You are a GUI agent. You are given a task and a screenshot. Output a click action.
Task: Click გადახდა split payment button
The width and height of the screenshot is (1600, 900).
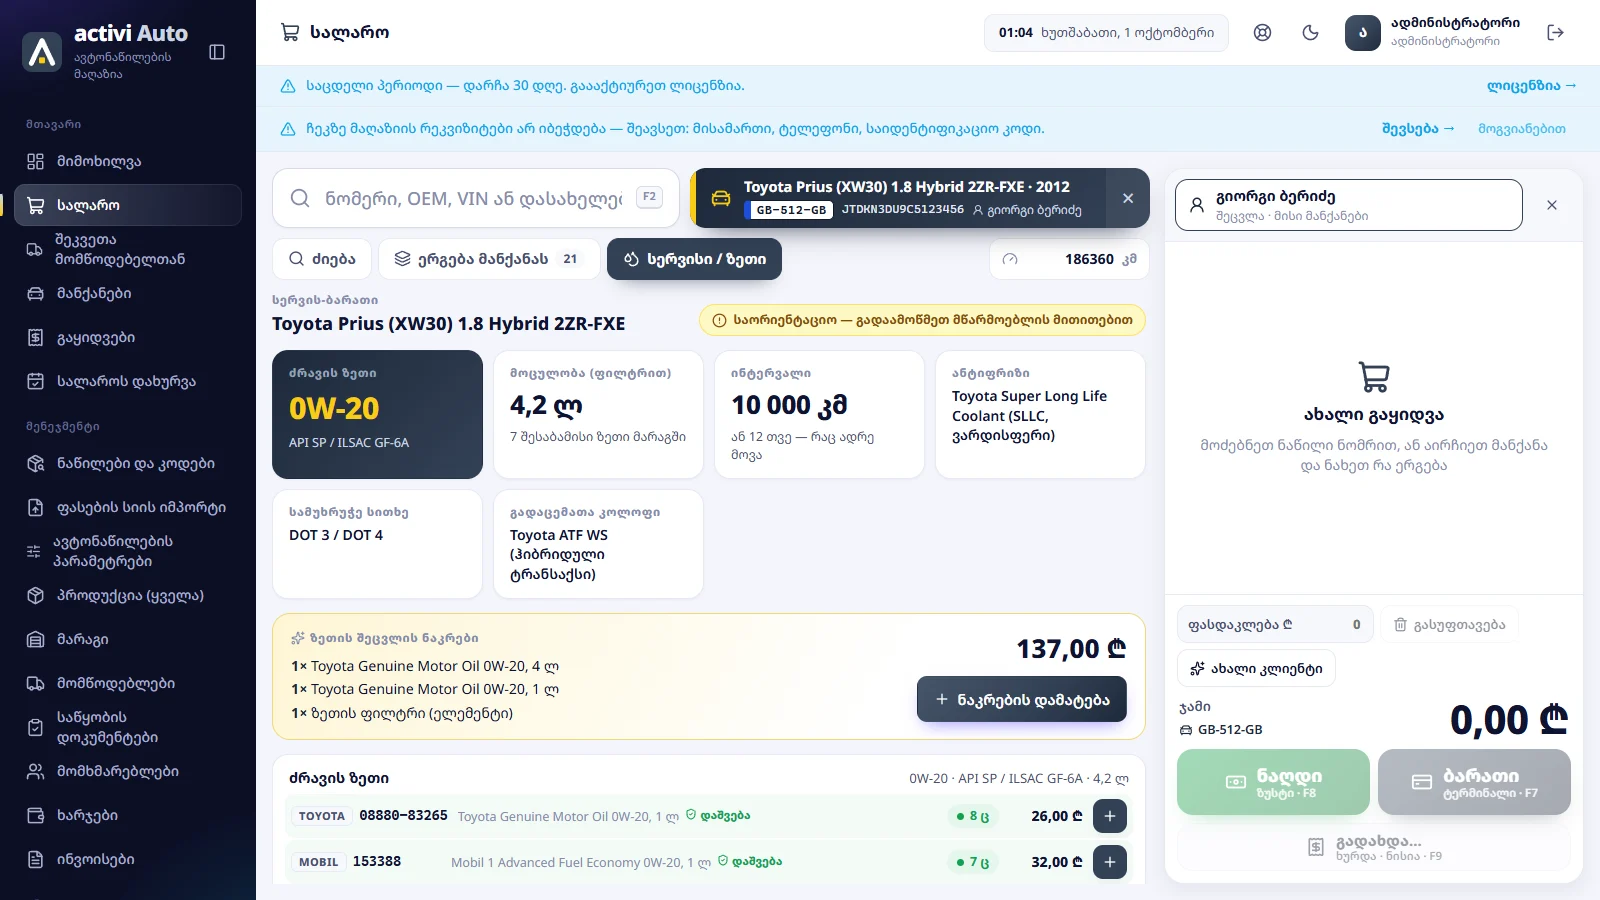click(1374, 847)
